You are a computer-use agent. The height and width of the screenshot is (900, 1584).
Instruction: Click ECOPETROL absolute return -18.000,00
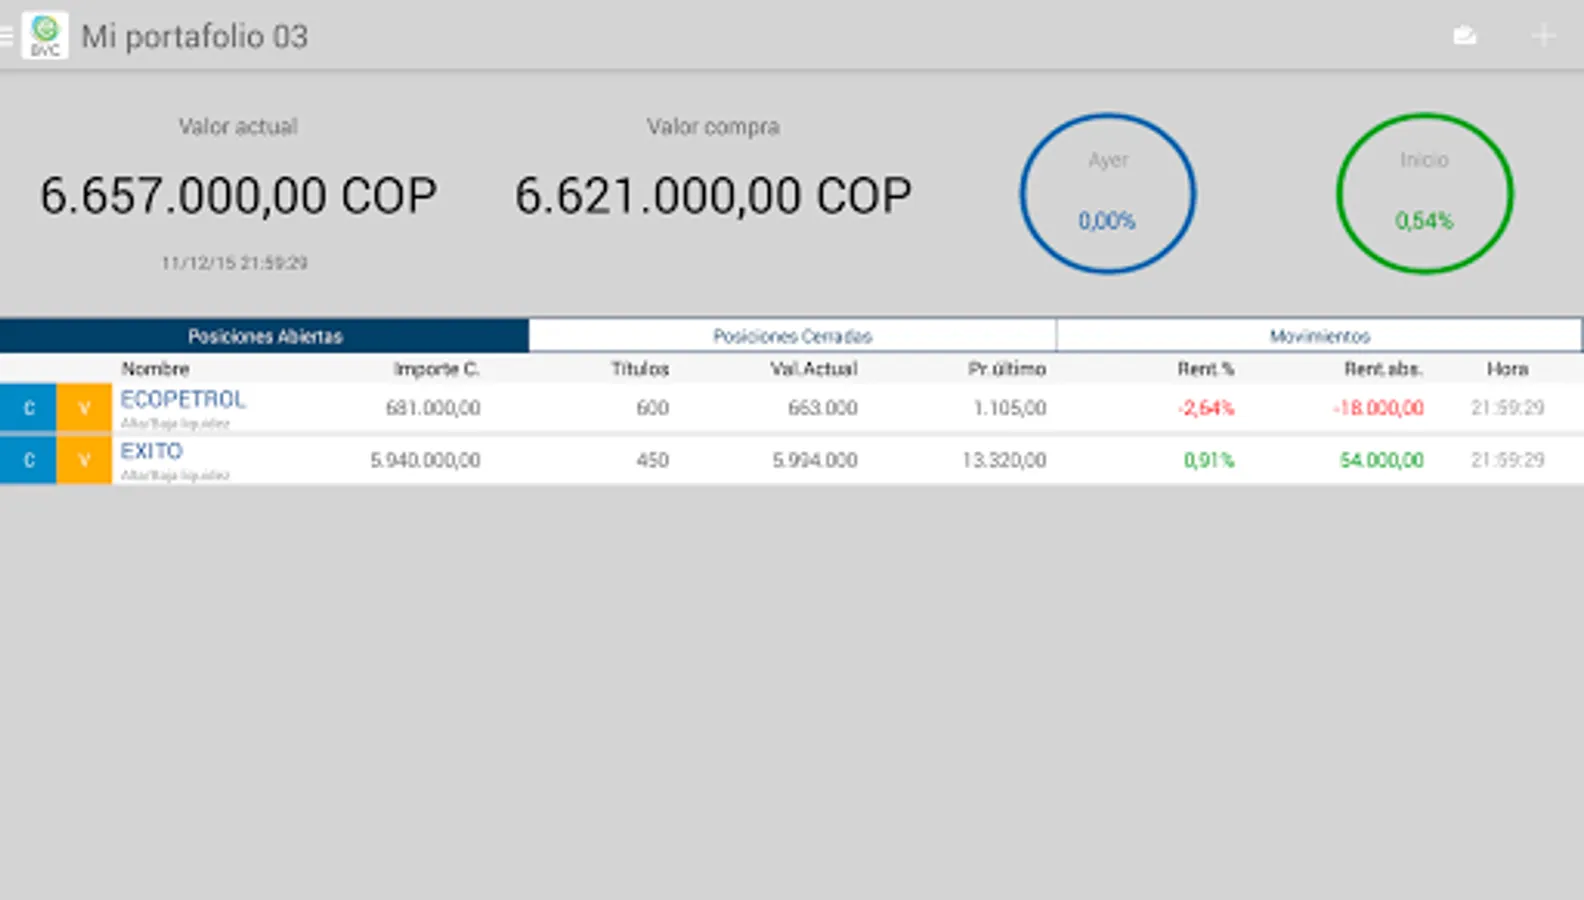tap(1379, 408)
